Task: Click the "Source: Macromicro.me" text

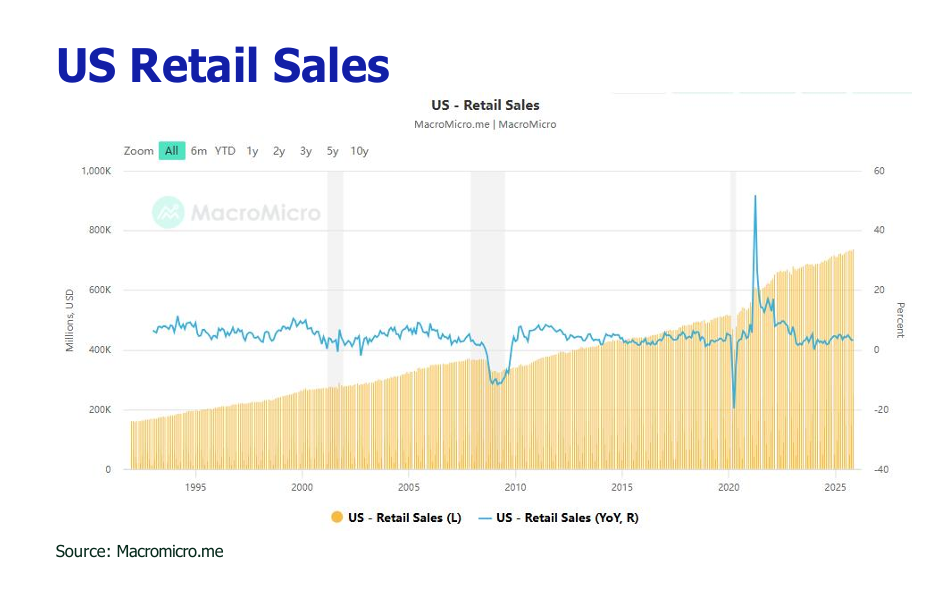Action: [x=139, y=551]
